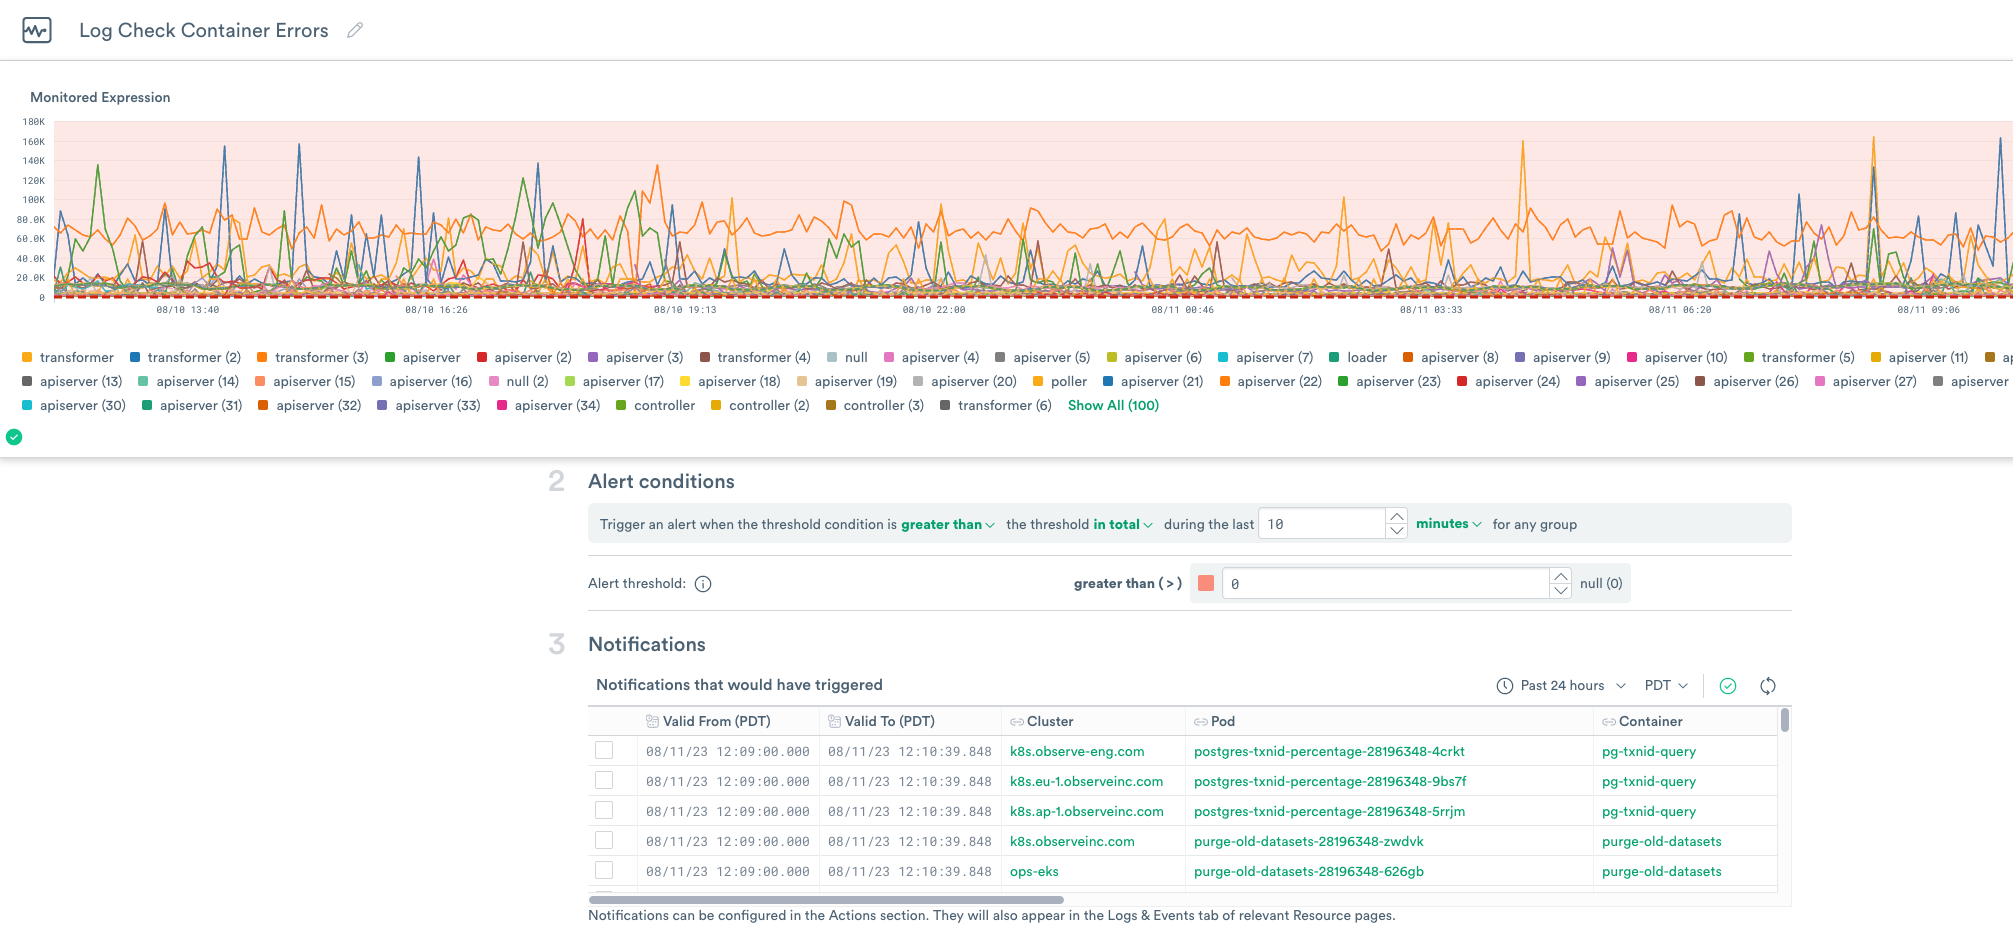Open postgres-txnid-percentage-28196348-4crkt pod link
Image resolution: width=2013 pixels, height=931 pixels.
point(1329,751)
